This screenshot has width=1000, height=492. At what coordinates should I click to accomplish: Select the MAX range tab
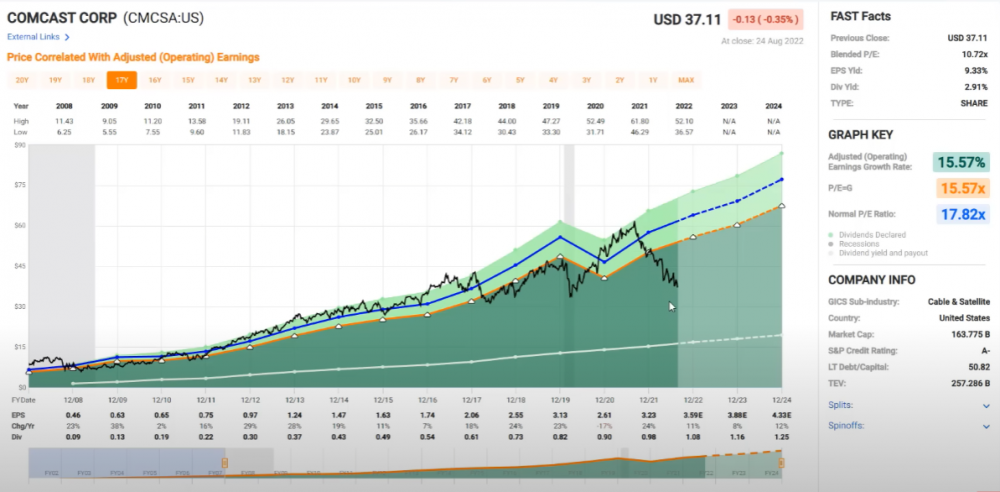click(x=686, y=80)
